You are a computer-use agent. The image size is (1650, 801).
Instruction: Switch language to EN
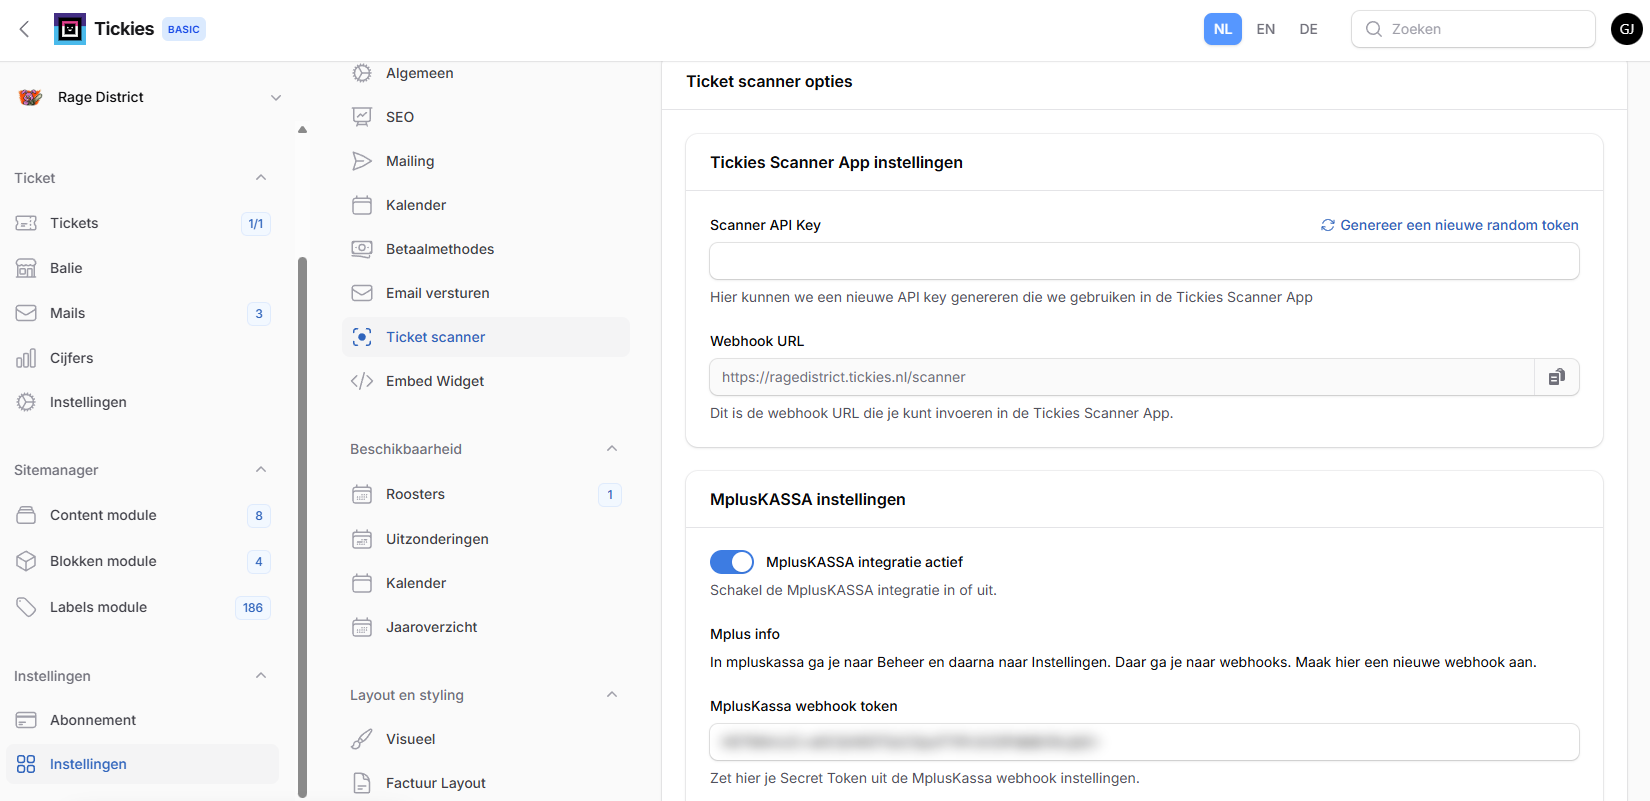pyautogui.click(x=1266, y=29)
